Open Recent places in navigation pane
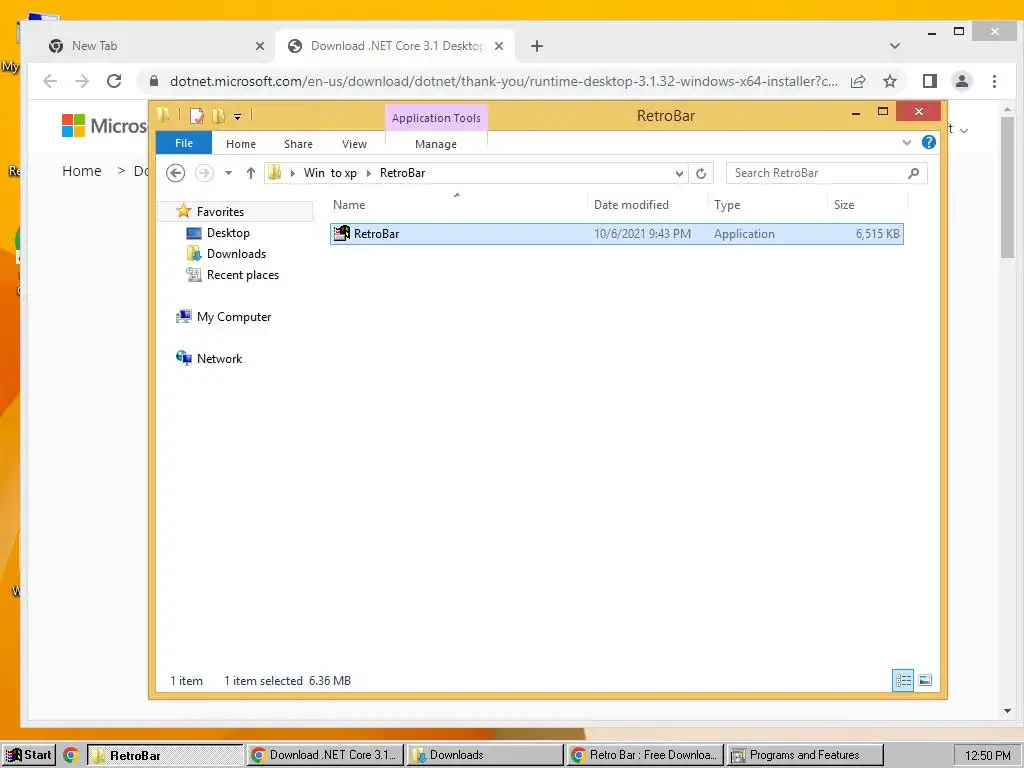 pyautogui.click(x=242, y=275)
